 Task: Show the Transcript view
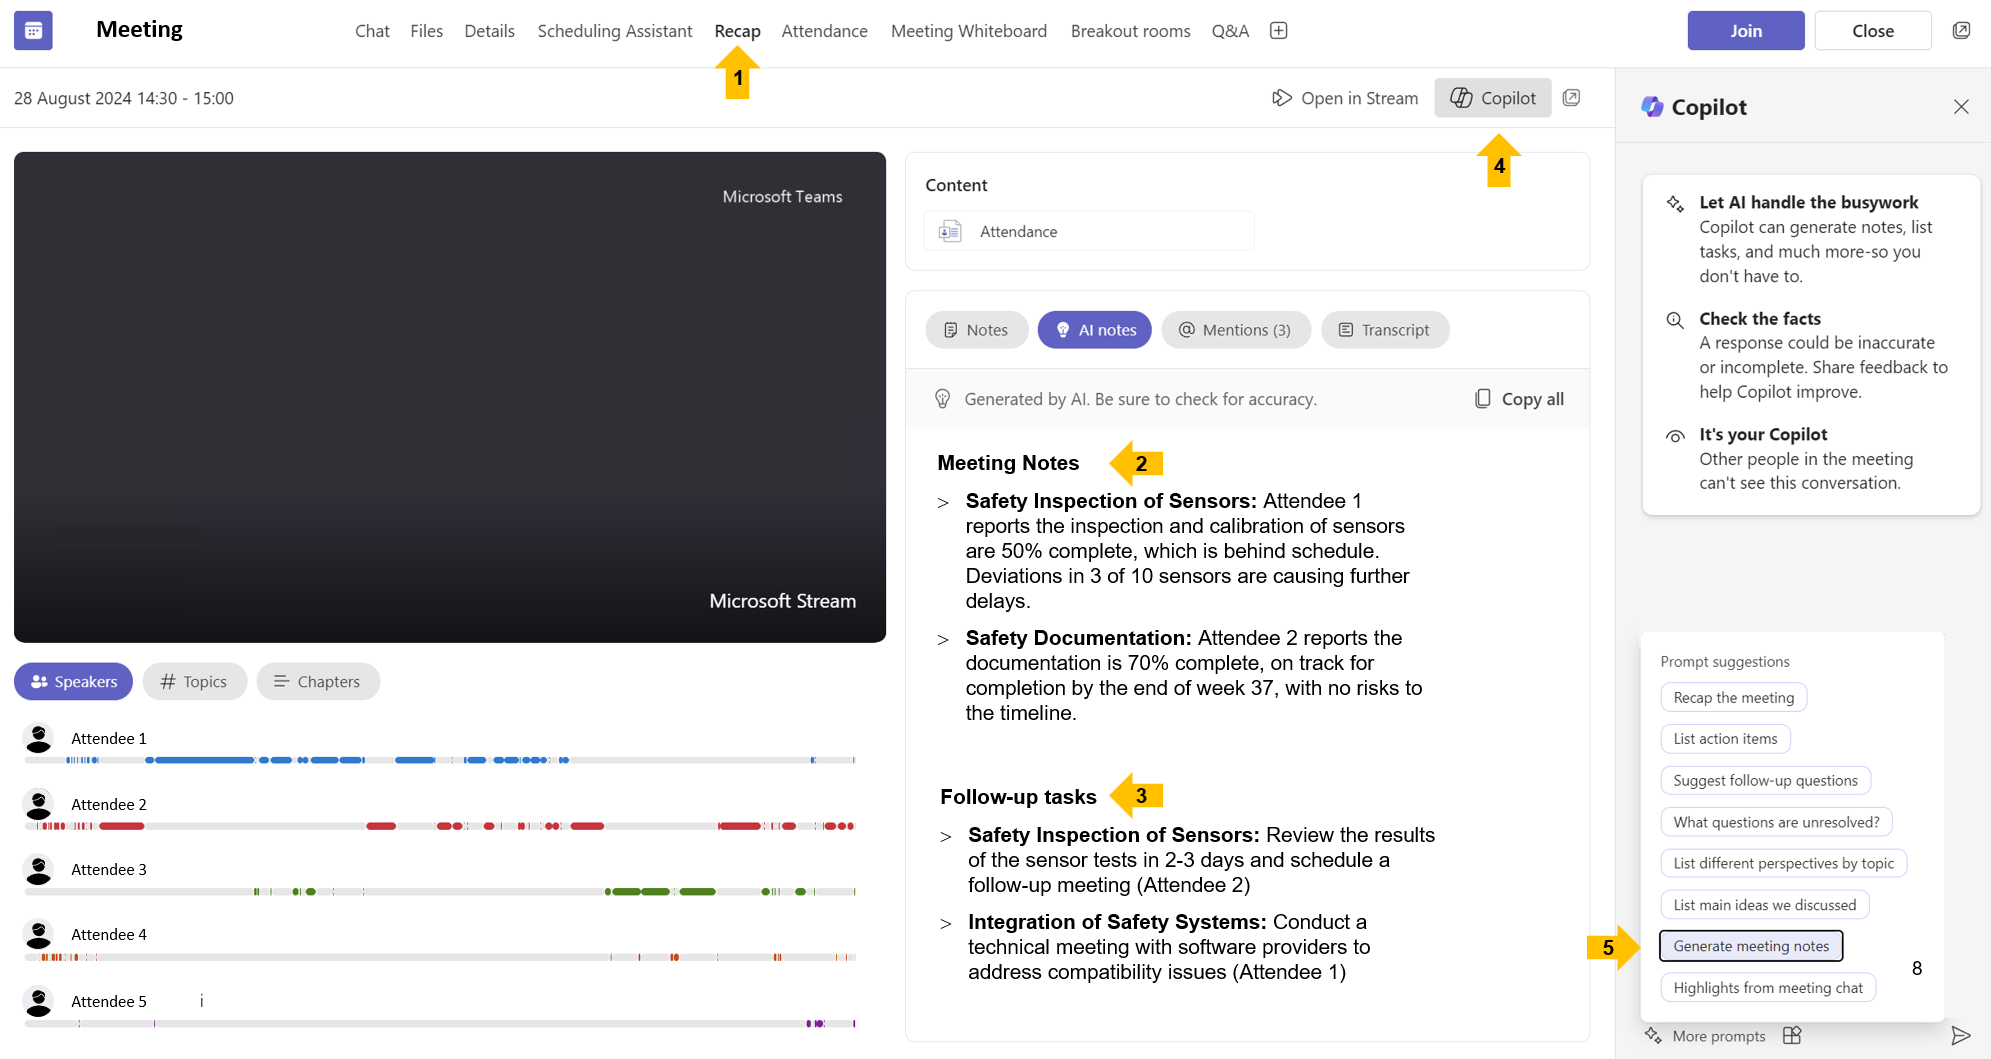[1384, 330]
